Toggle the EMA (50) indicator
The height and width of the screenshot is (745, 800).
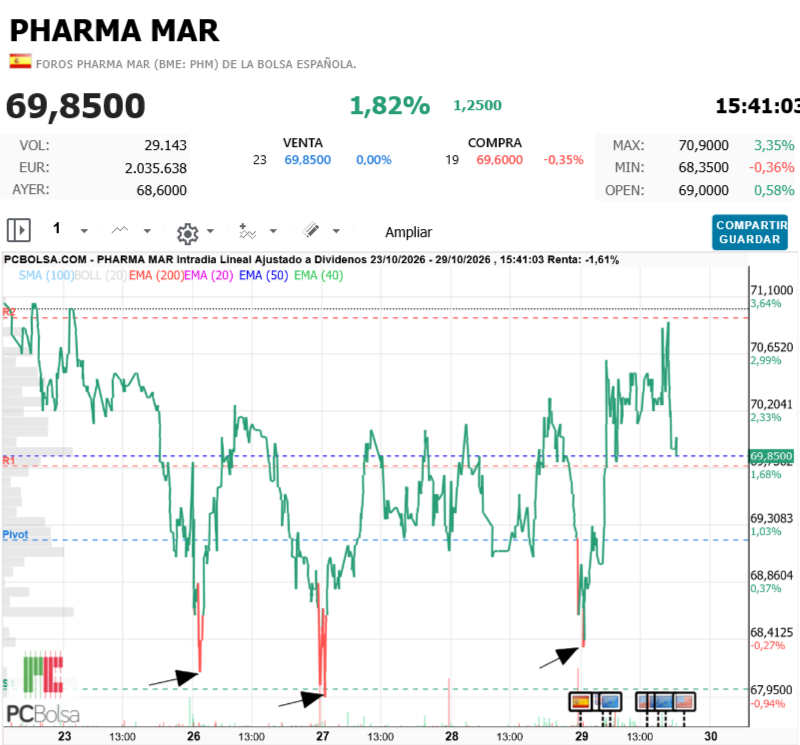263,276
